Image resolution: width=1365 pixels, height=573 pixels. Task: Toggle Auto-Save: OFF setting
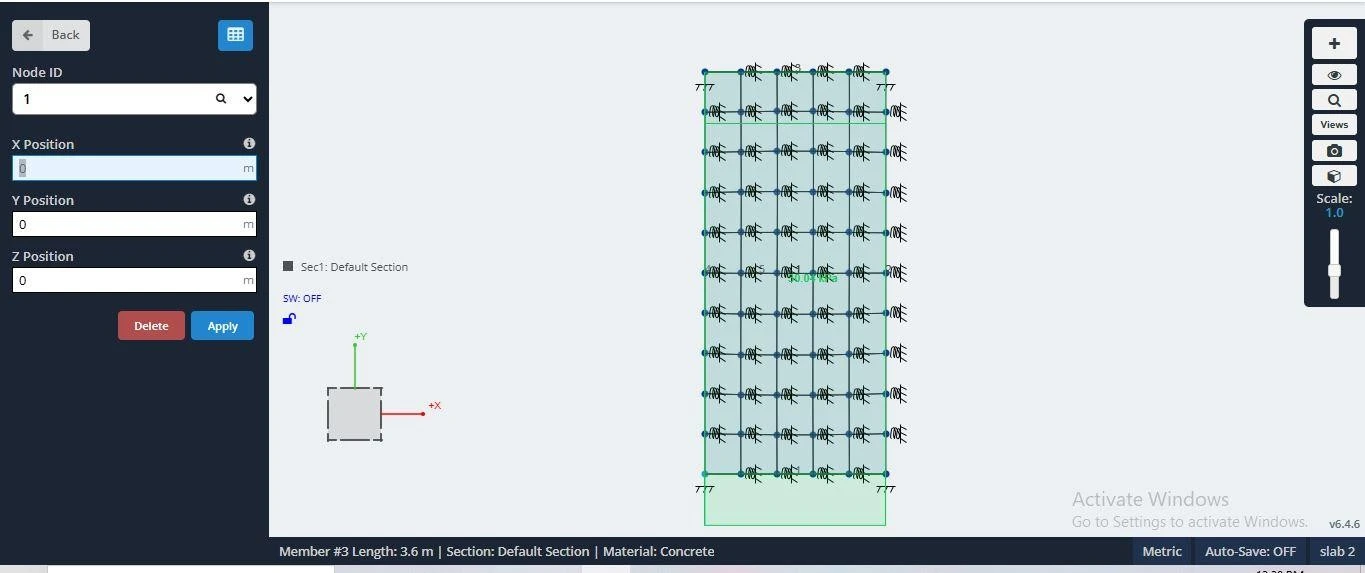coord(1250,551)
